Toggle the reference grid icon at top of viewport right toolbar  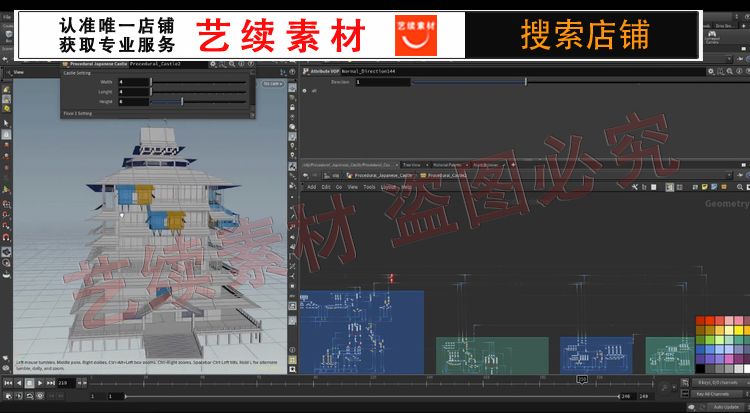(292, 88)
